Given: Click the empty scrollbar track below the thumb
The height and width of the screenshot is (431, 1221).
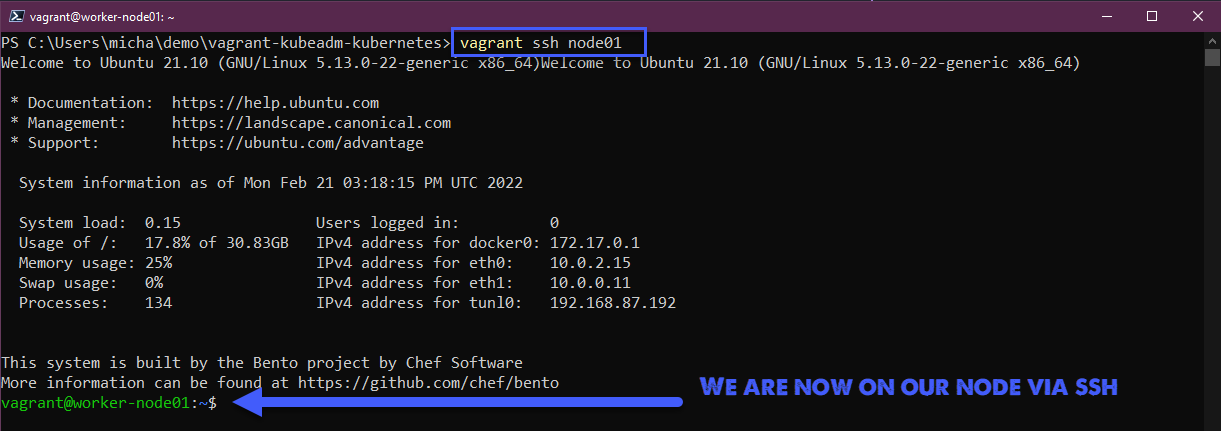Looking at the screenshot, I should 1211,250.
